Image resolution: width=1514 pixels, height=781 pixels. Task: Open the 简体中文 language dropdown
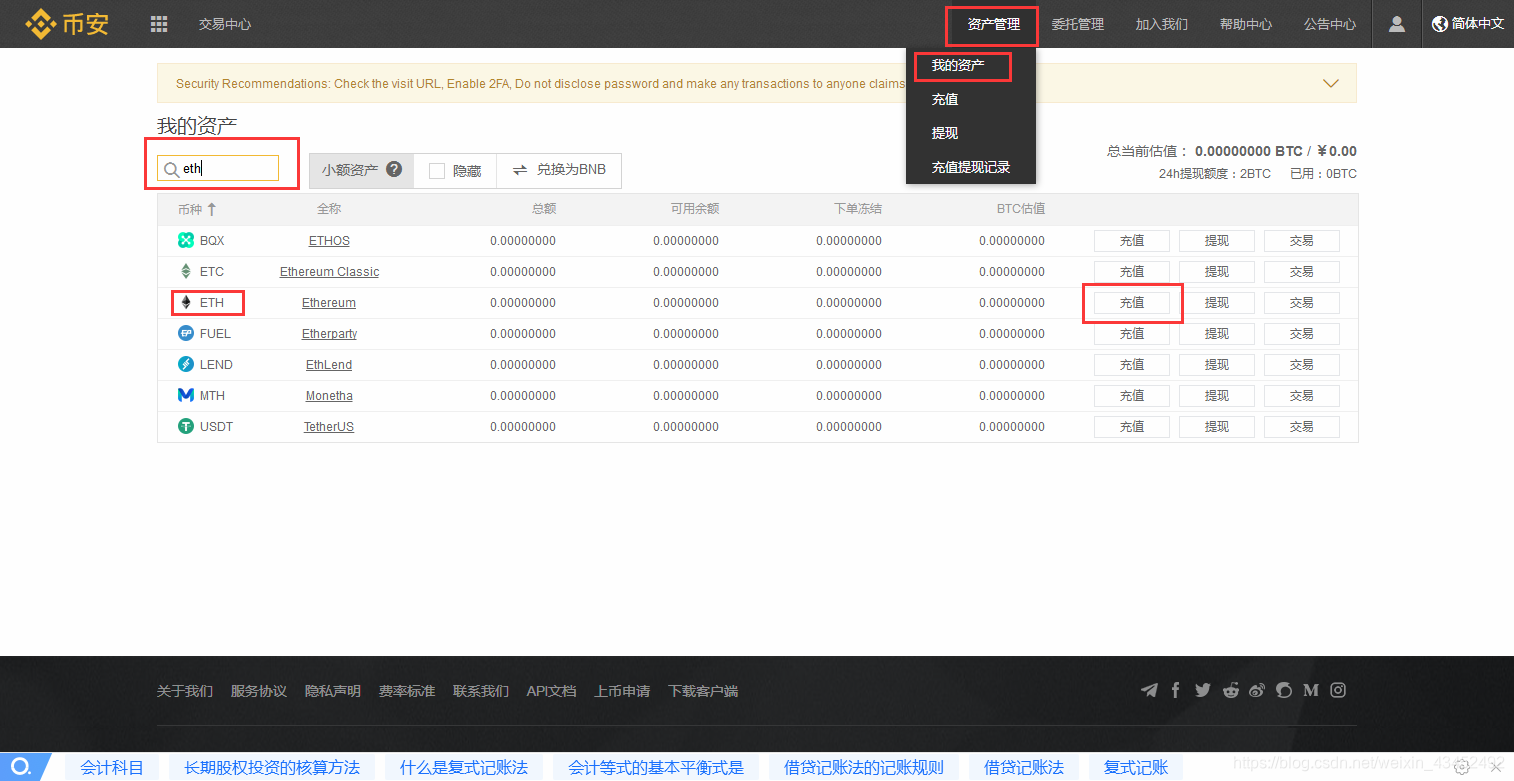(1468, 24)
